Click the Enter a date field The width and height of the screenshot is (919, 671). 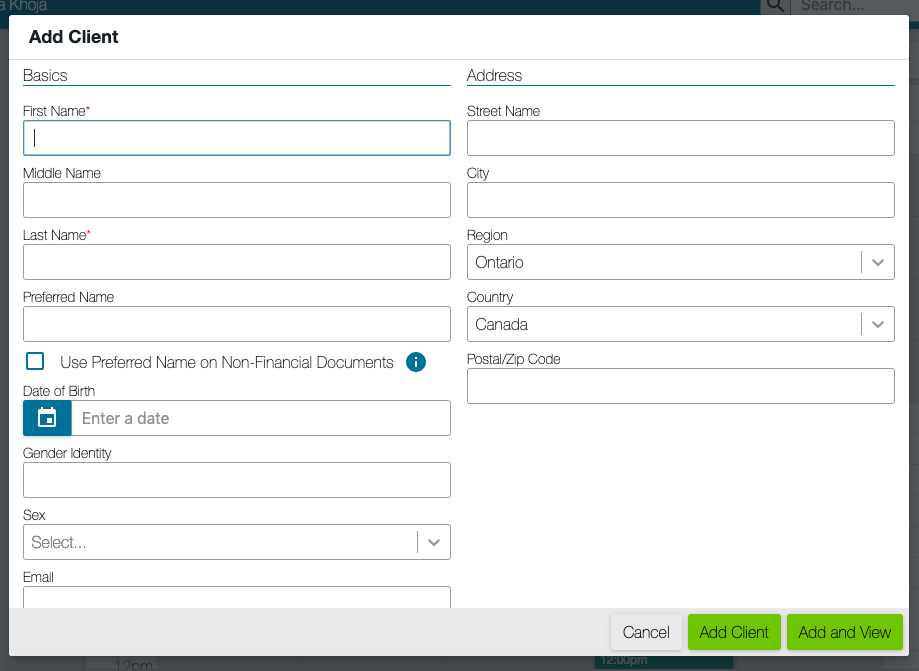260,418
